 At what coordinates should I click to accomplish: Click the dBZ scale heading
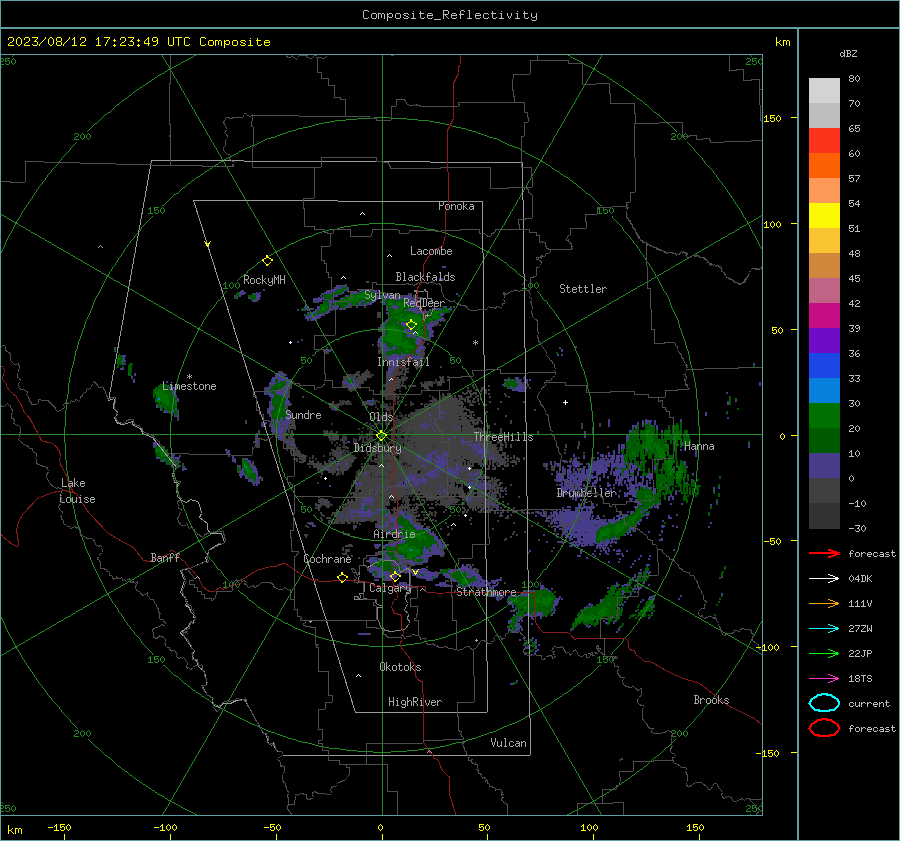pos(848,53)
